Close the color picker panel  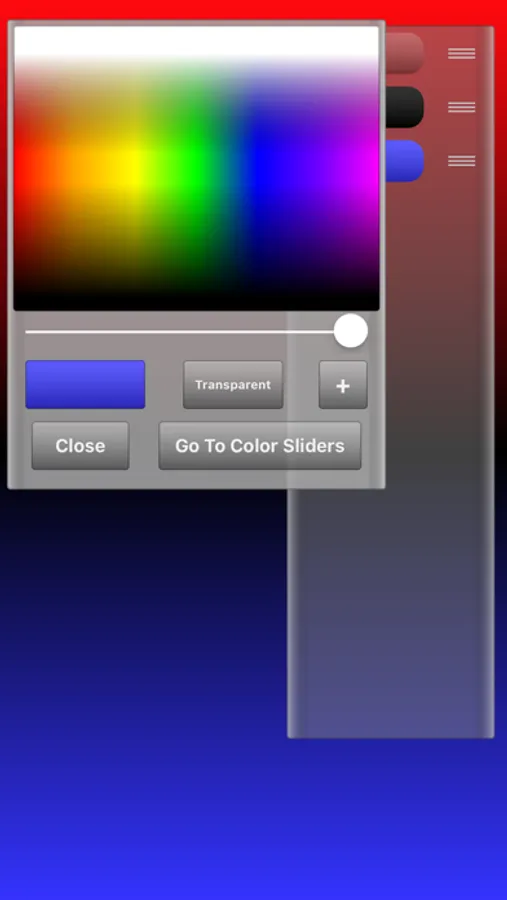(80, 446)
